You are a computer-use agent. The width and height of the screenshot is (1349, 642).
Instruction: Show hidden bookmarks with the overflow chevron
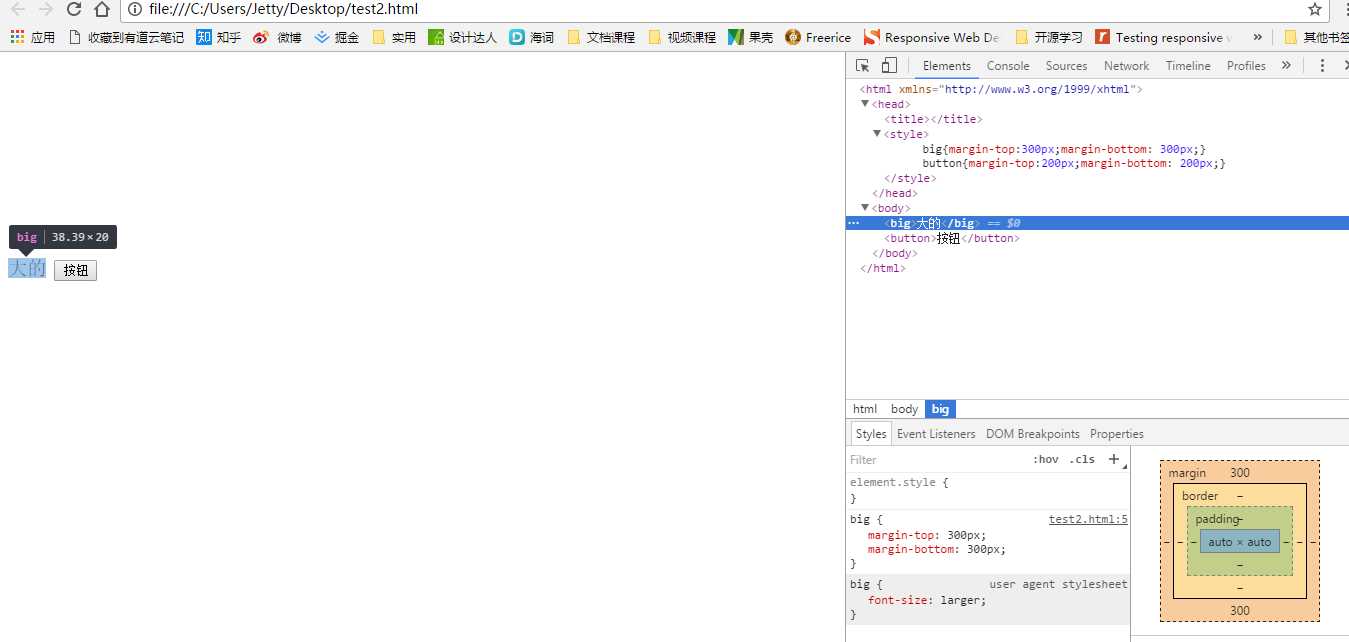coord(1257,37)
